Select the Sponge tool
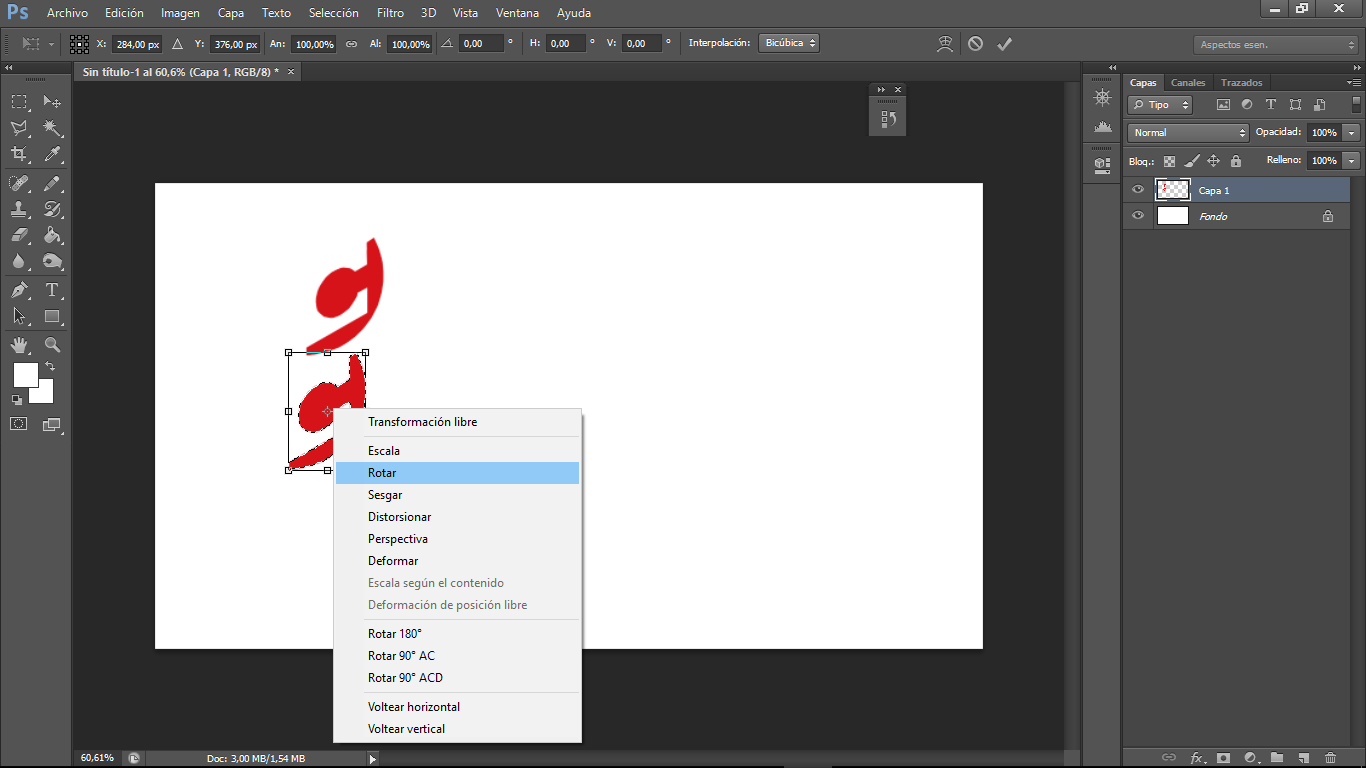Image resolution: width=1366 pixels, height=768 pixels. 53,261
